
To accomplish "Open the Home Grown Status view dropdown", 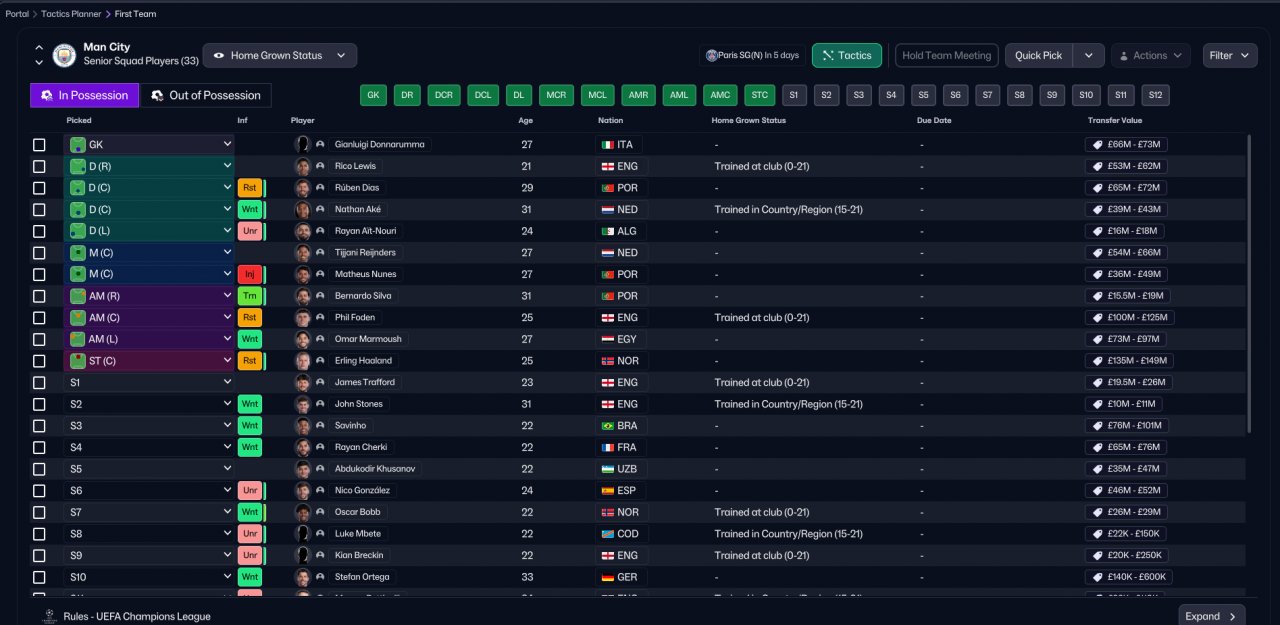I will 280,56.
